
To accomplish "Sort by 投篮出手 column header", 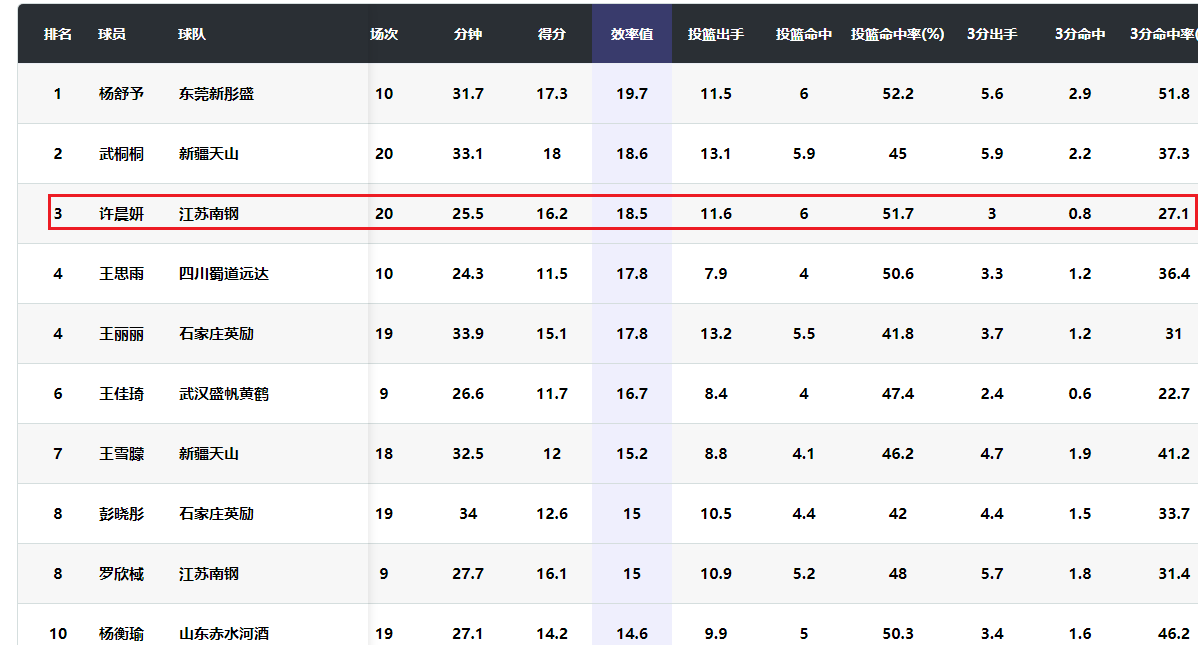I will (716, 34).
